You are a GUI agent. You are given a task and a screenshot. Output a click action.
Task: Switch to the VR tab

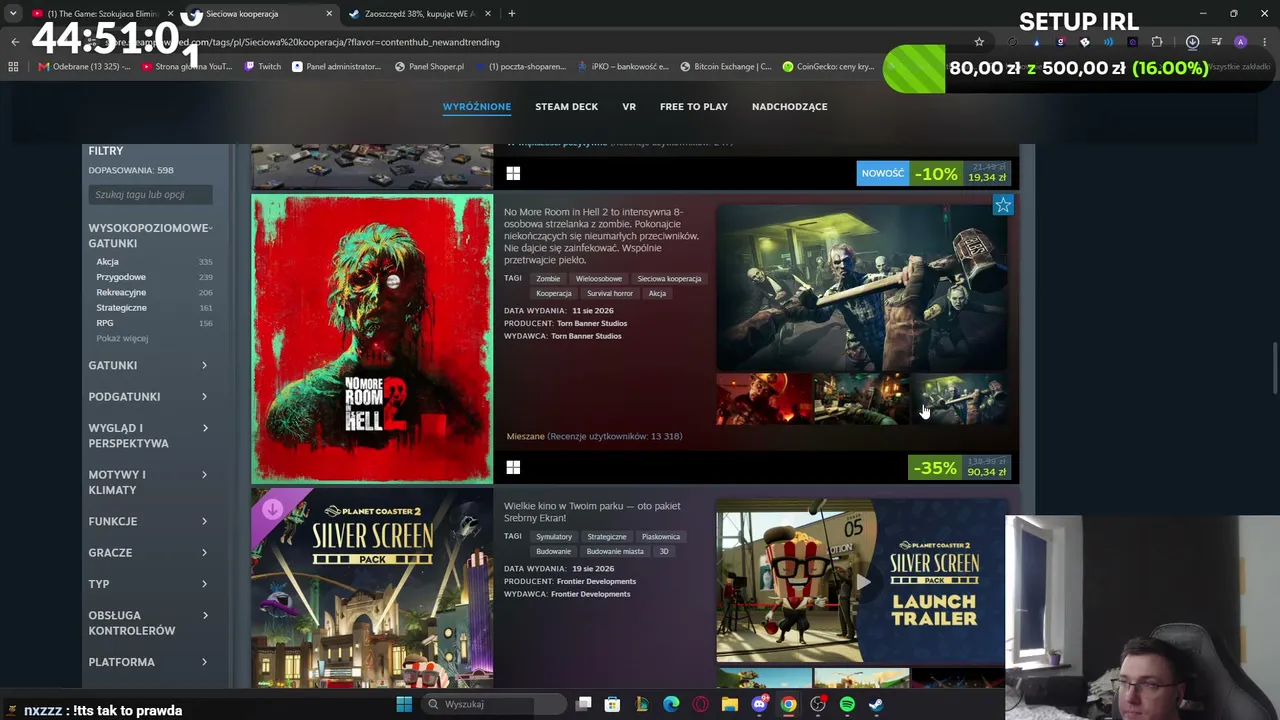[629, 106]
